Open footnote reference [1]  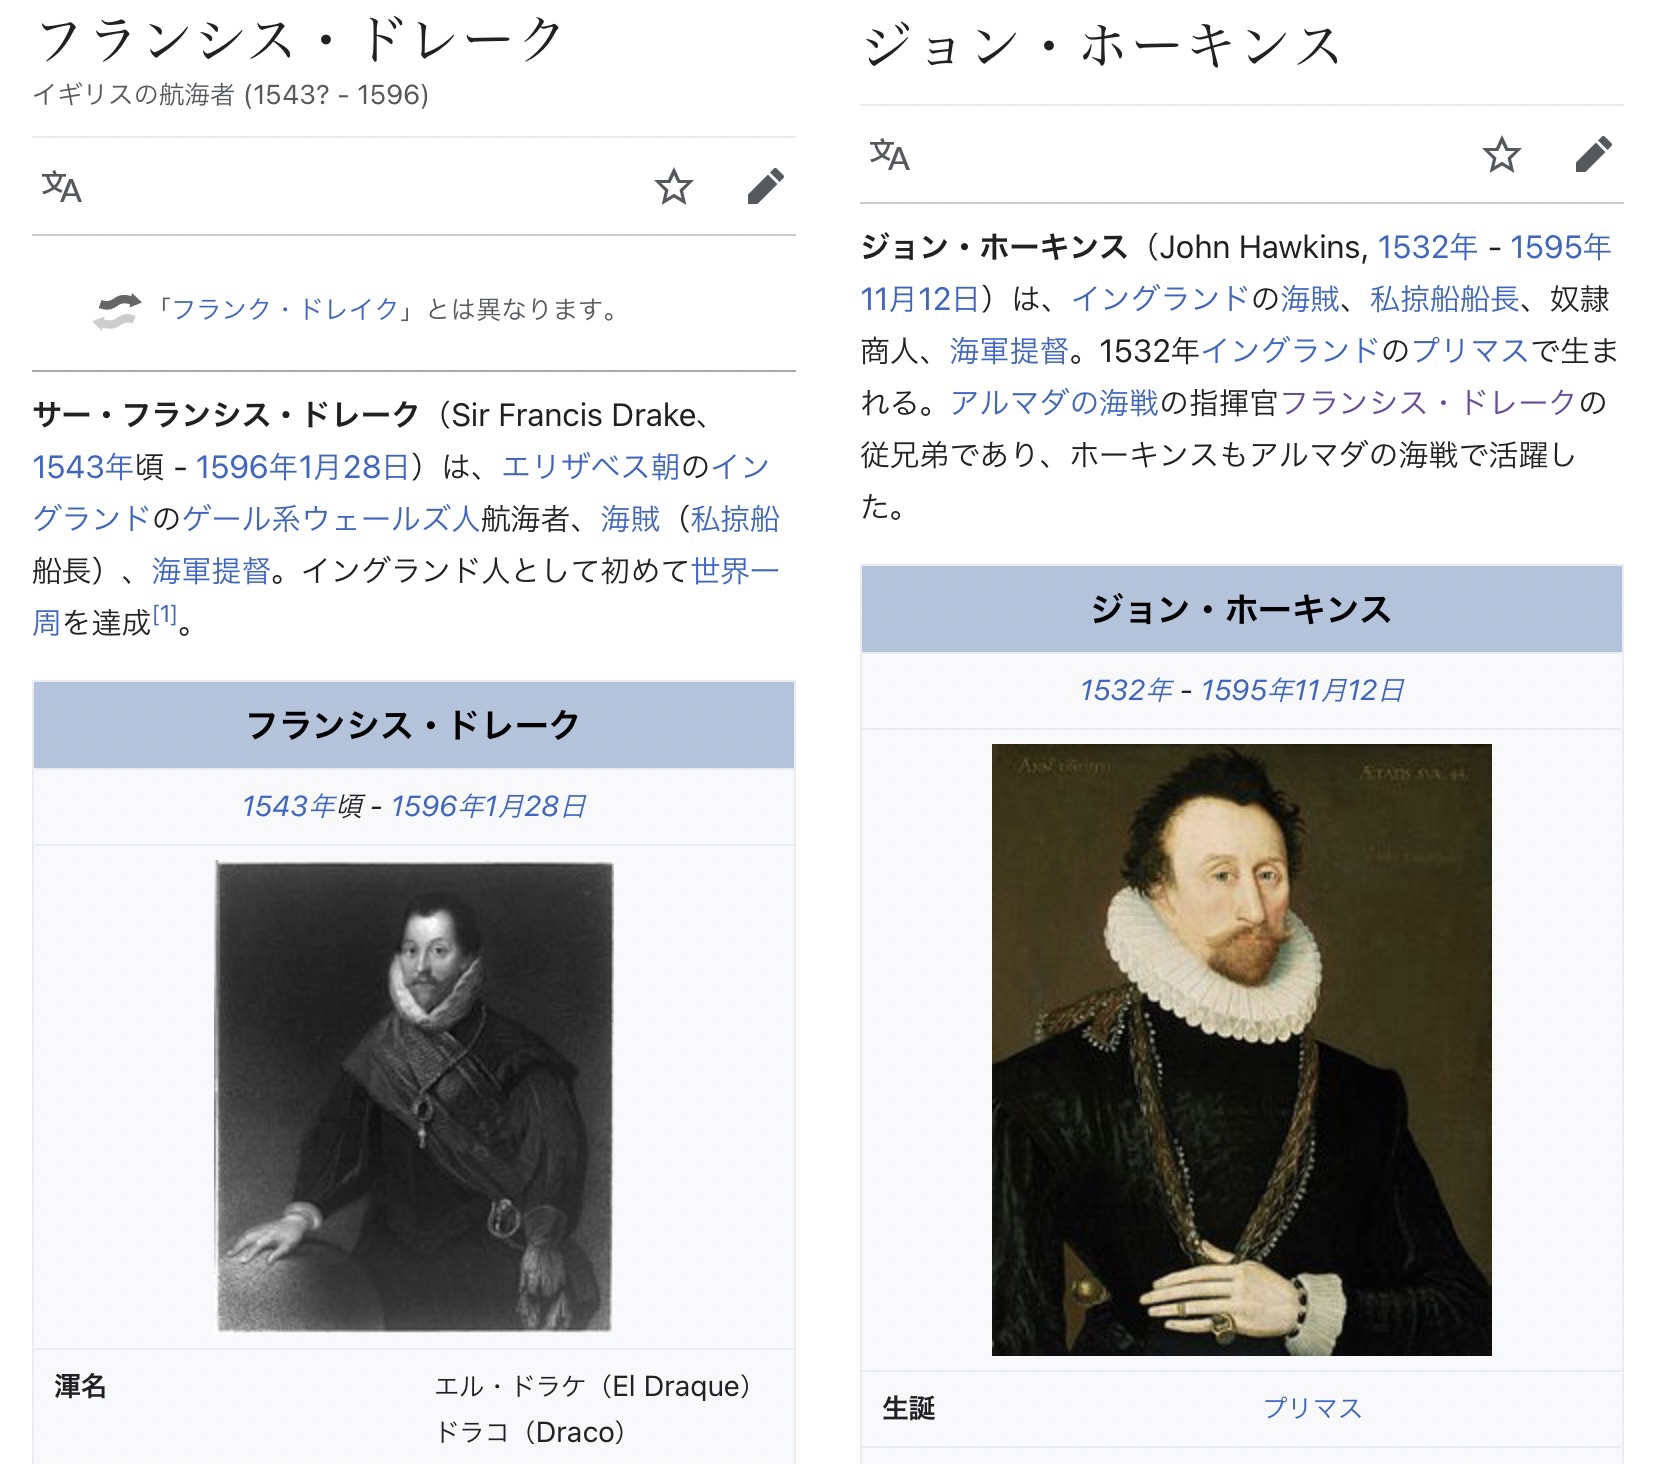[x=164, y=614]
